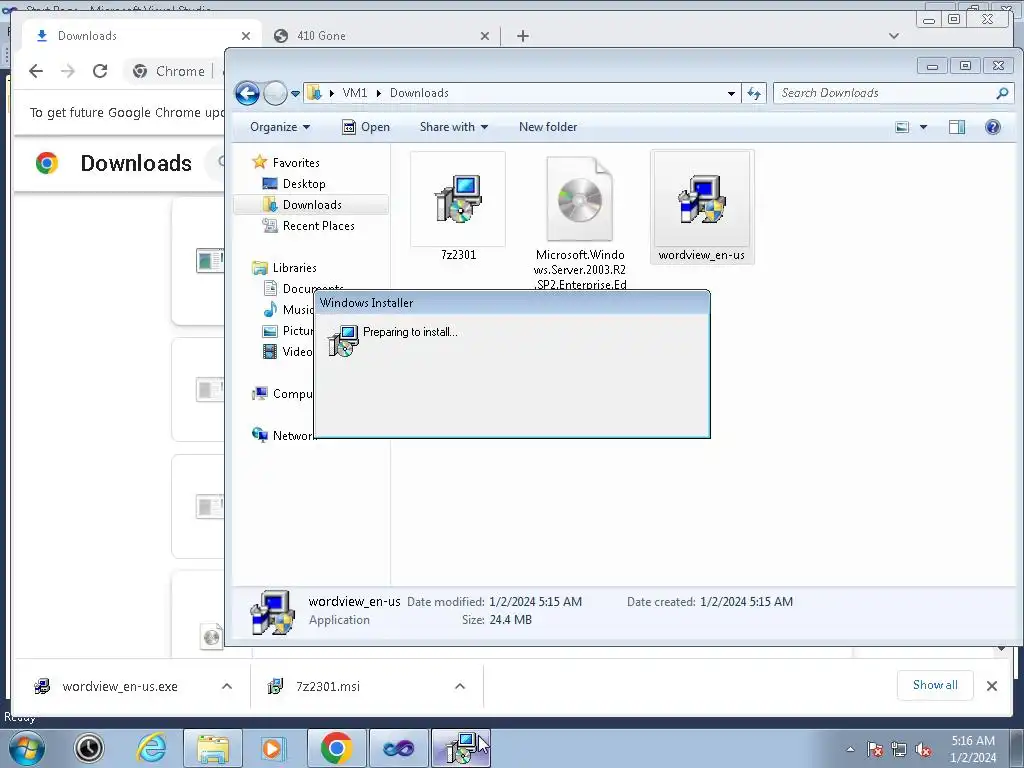Close the 410 Gone tab
The height and width of the screenshot is (768, 1024).
pyautogui.click(x=485, y=37)
